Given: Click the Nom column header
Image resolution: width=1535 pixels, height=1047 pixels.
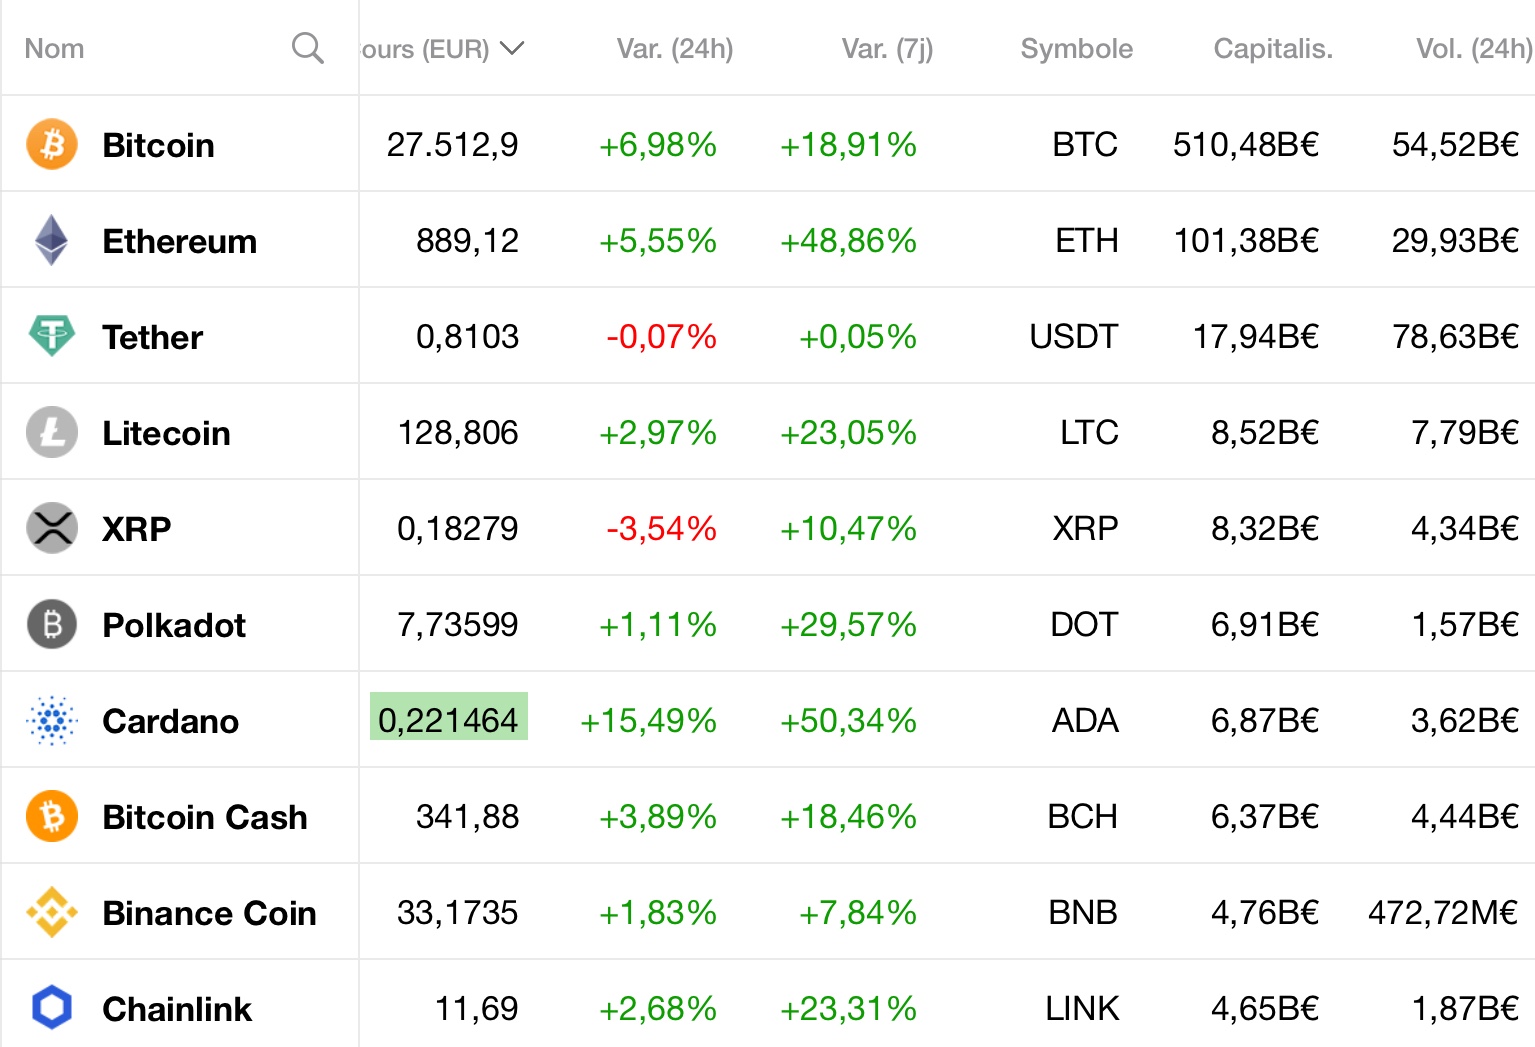Looking at the screenshot, I should (54, 49).
